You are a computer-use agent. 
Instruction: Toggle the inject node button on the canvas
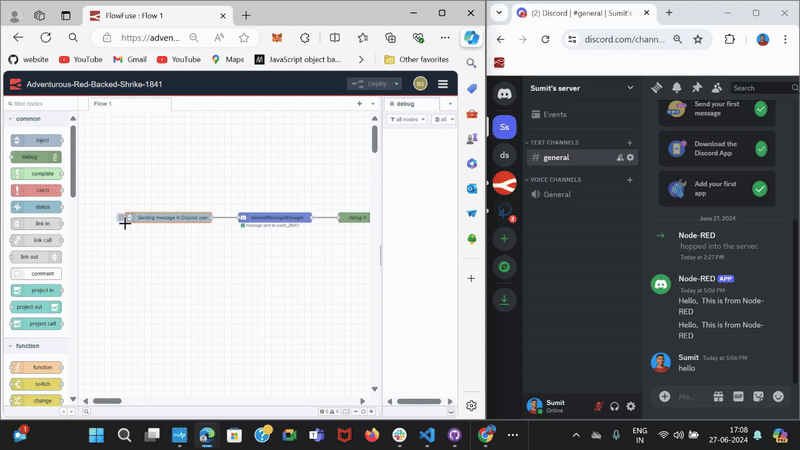[121, 218]
